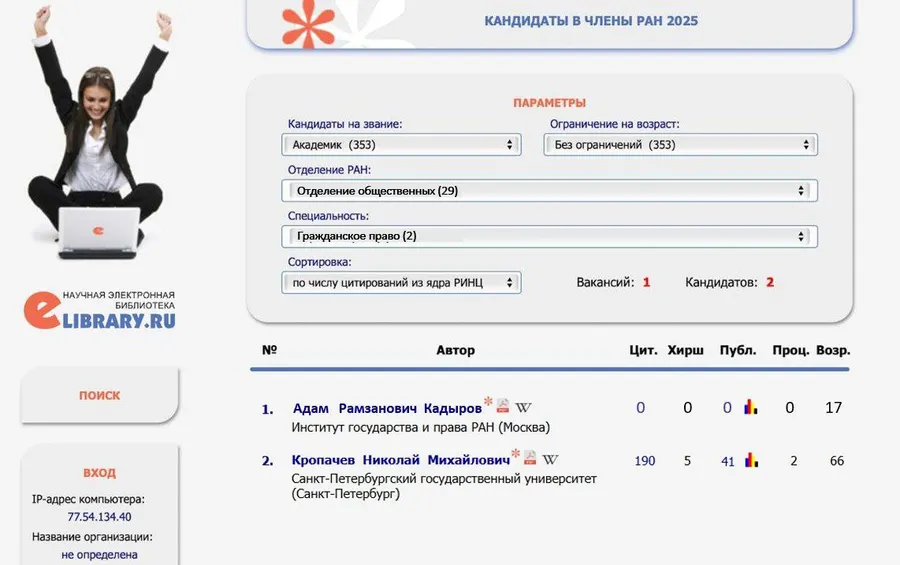Click the Публ. column header
This screenshot has height=565, width=900.
point(738,350)
